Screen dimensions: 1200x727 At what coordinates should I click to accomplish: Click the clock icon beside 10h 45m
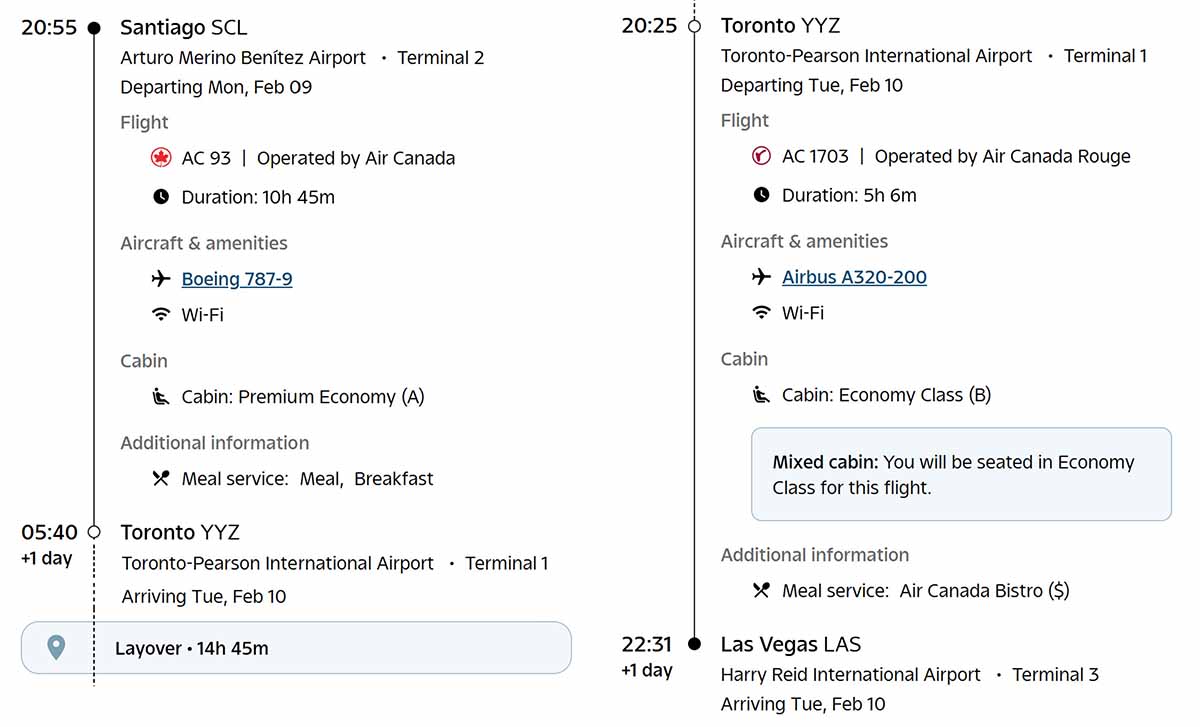[161, 197]
